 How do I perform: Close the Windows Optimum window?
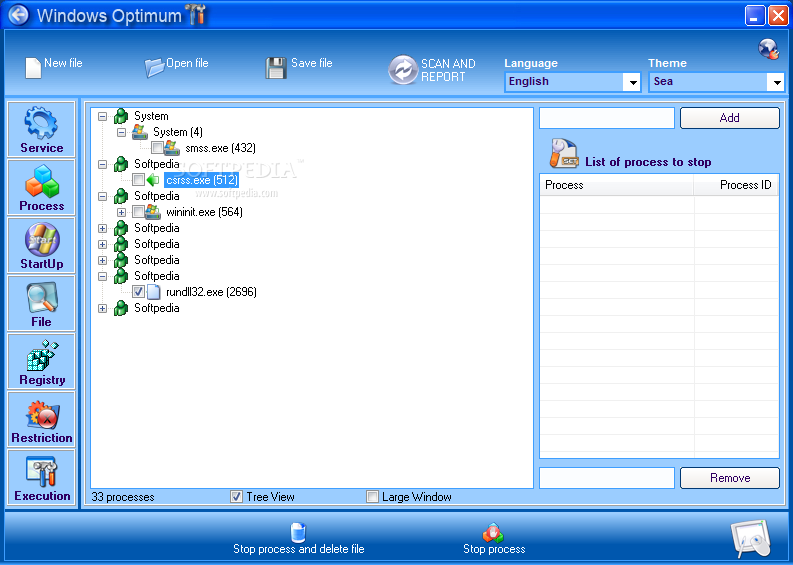click(777, 15)
